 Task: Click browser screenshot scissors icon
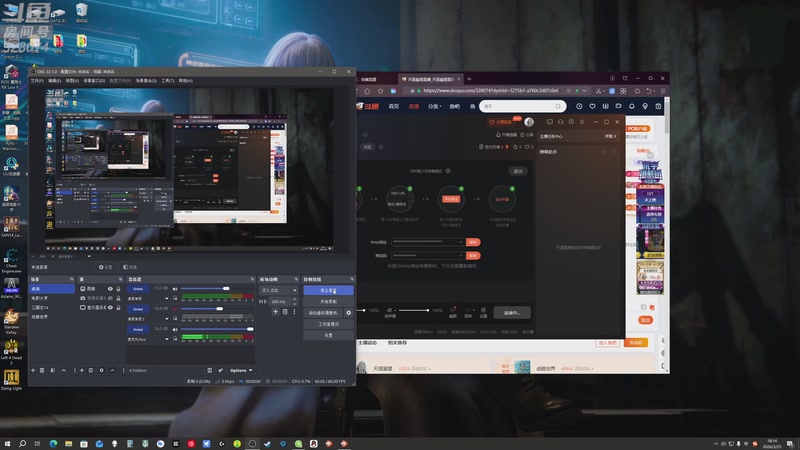(x=598, y=91)
